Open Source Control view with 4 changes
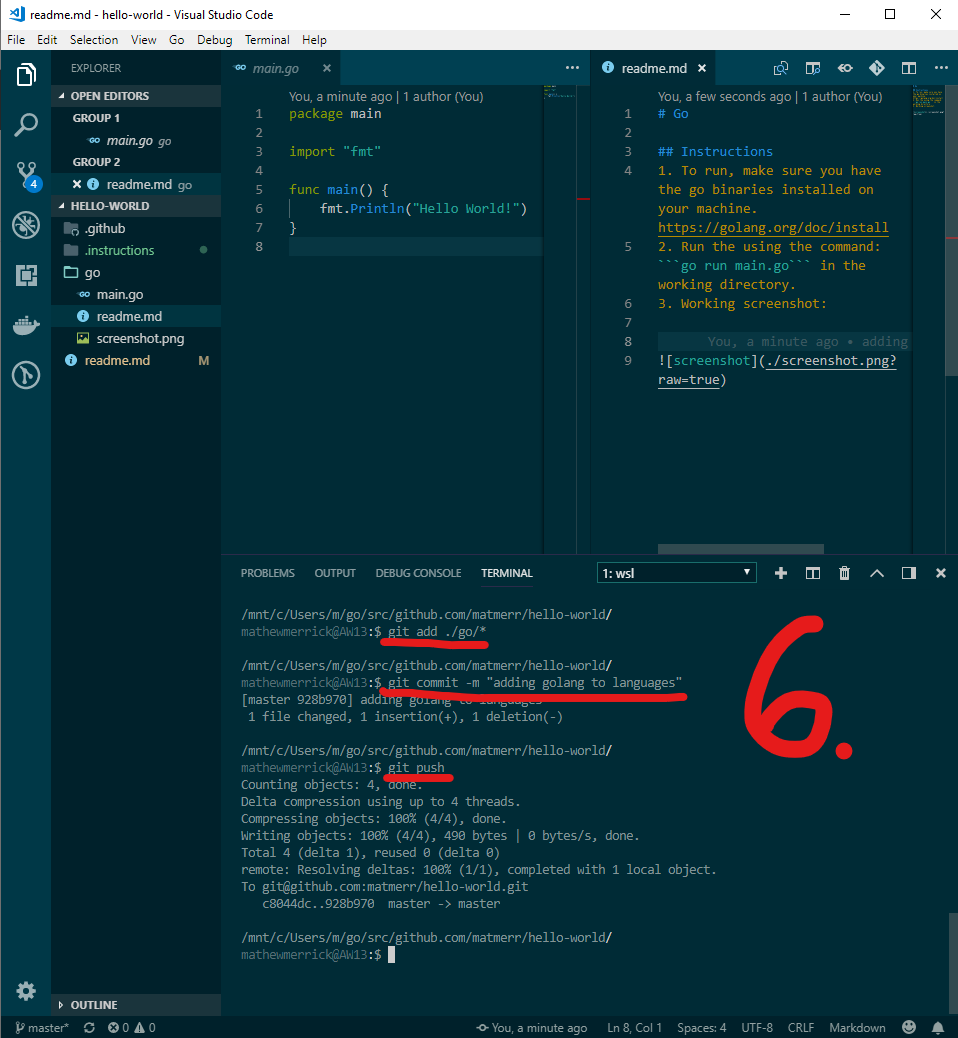 (27, 175)
